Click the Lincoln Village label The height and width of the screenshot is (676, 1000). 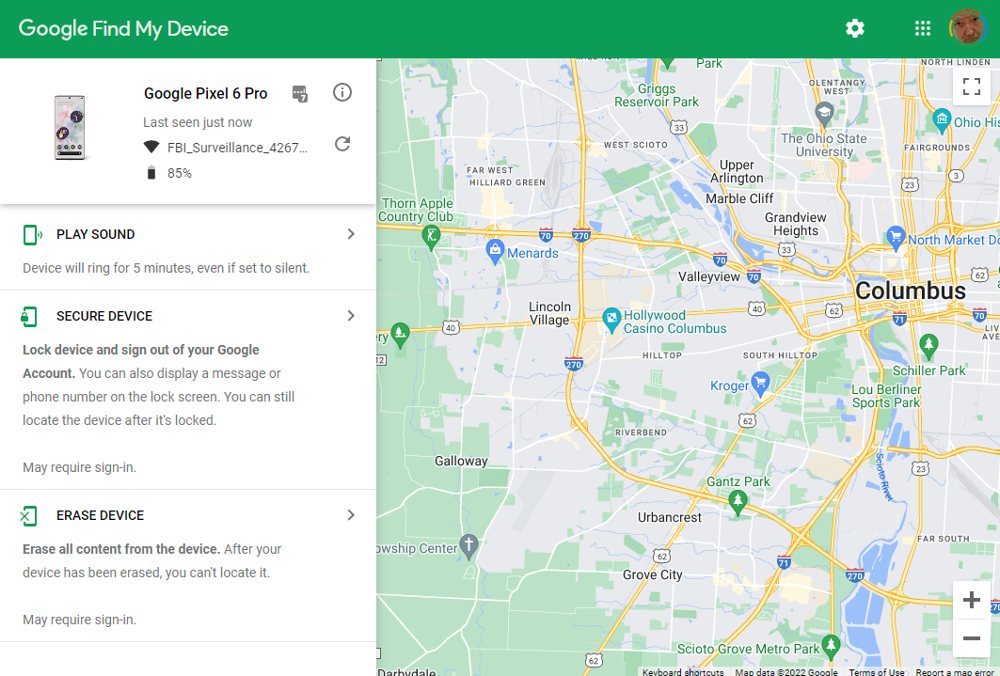coord(549,313)
